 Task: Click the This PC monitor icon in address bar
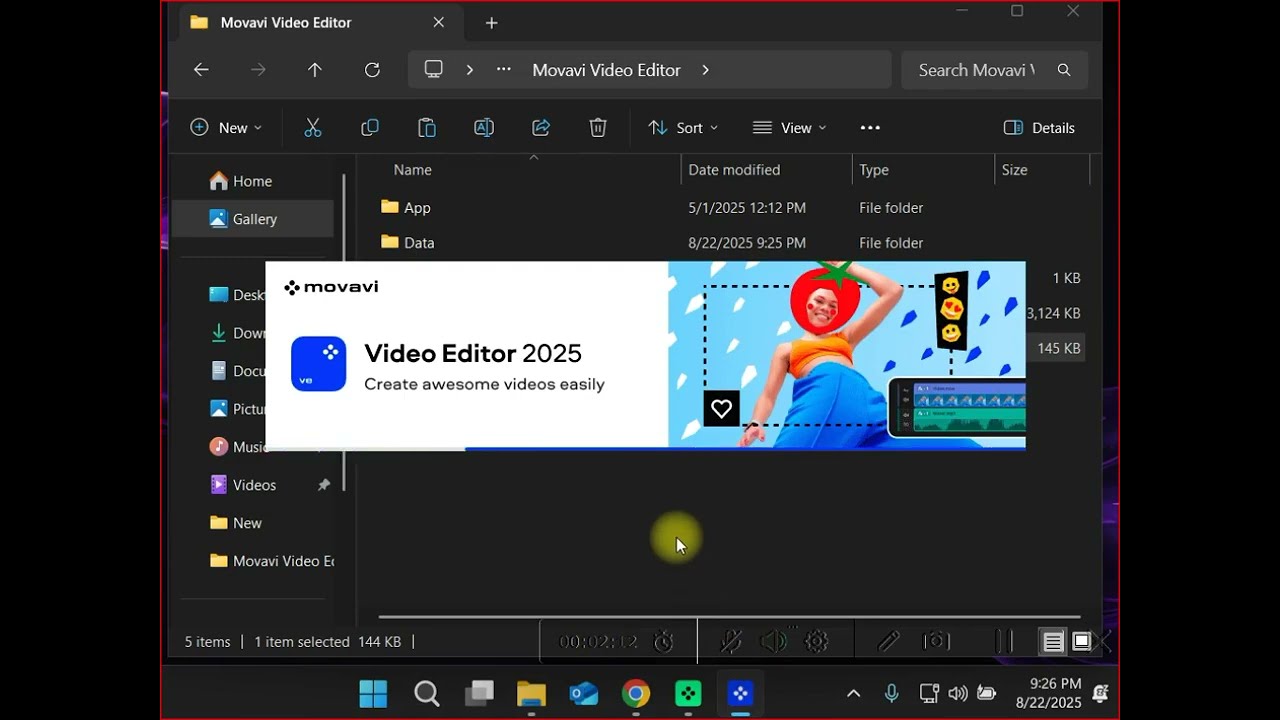(433, 69)
